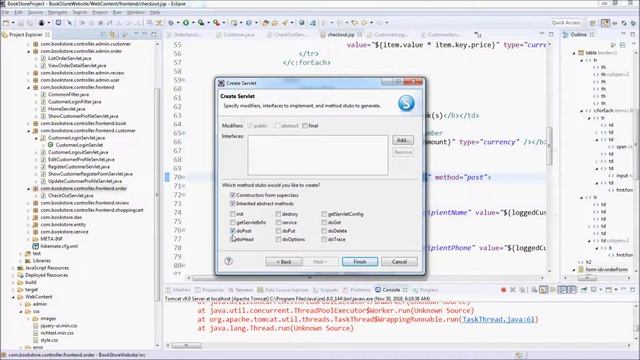Click the Java EE perspective icon at top right
Viewport: 640px width, 360px height.
(605, 23)
